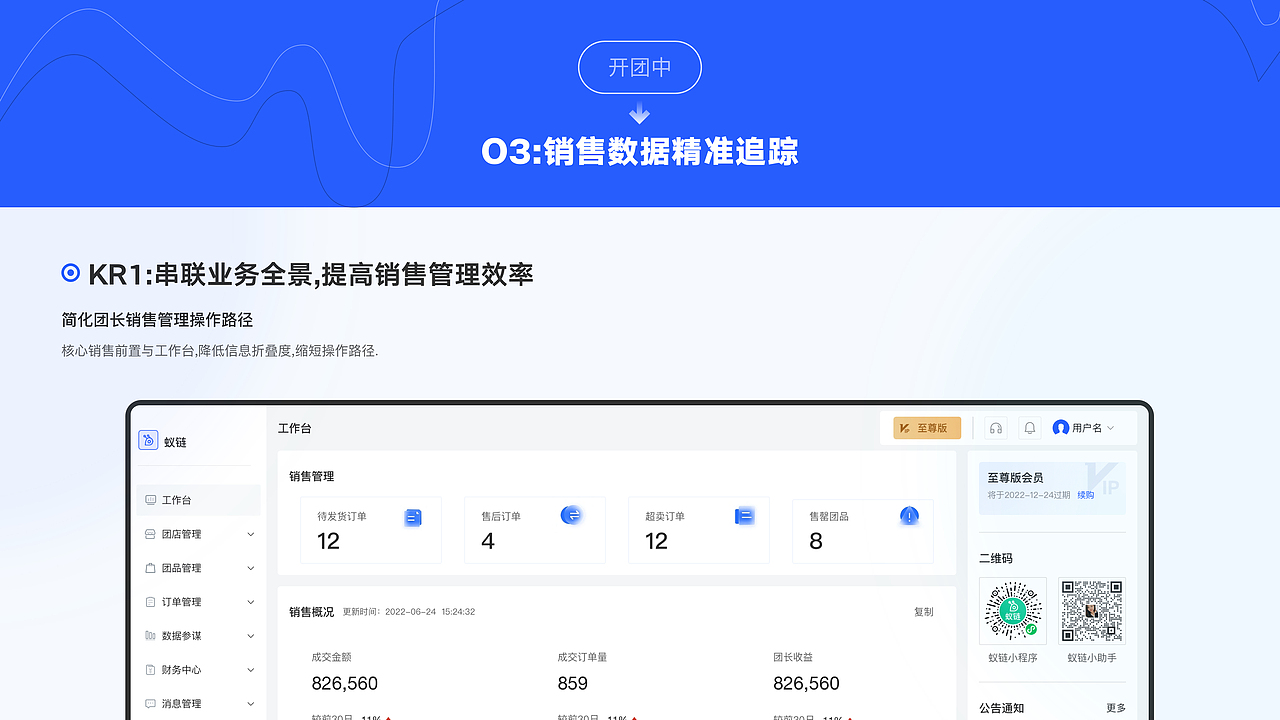Click the 二维码 section heading
This screenshot has height=720, width=1280.
(x=996, y=558)
